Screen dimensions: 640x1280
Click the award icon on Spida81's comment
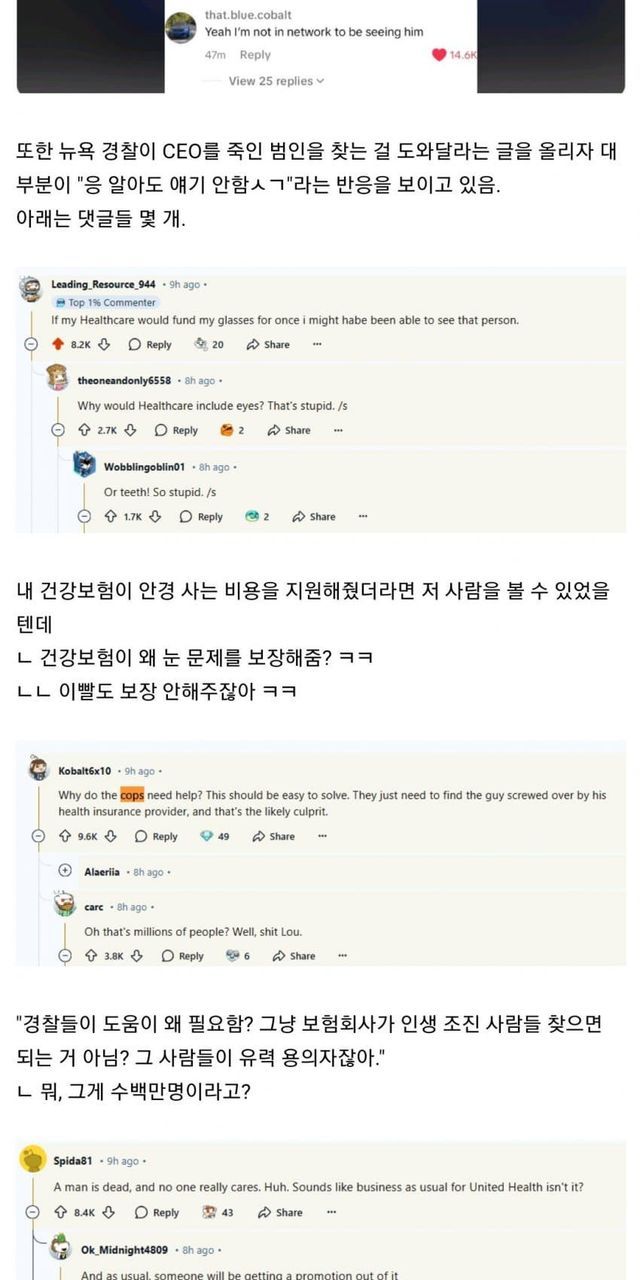pos(210,1212)
